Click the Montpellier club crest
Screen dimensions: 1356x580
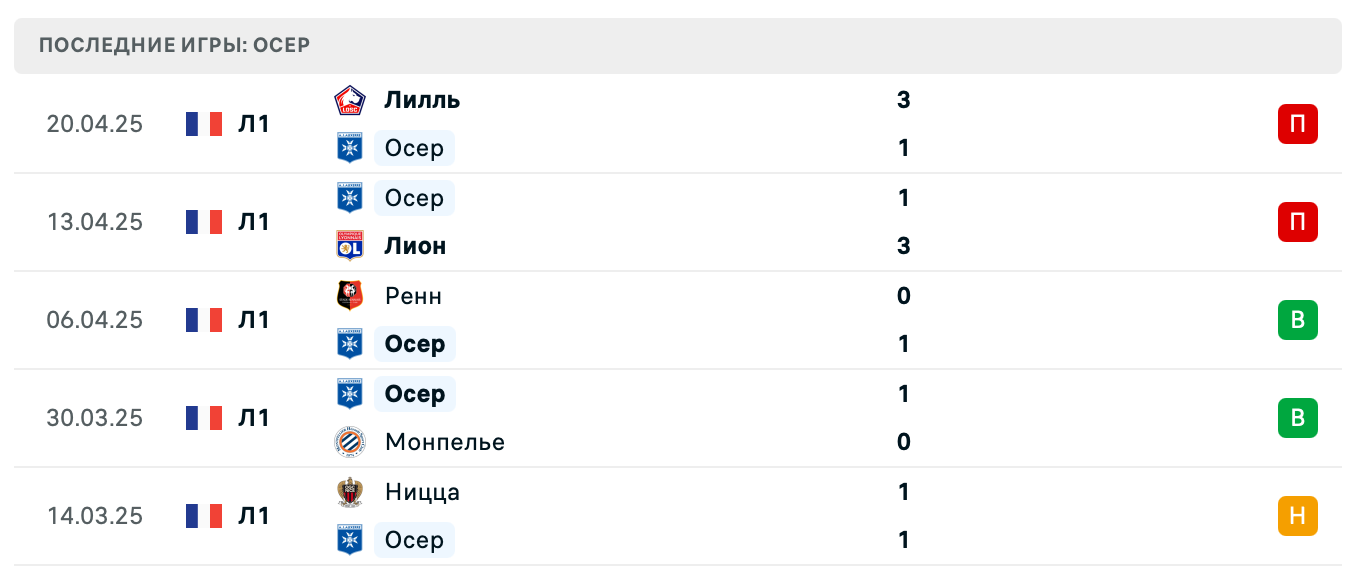tap(349, 442)
